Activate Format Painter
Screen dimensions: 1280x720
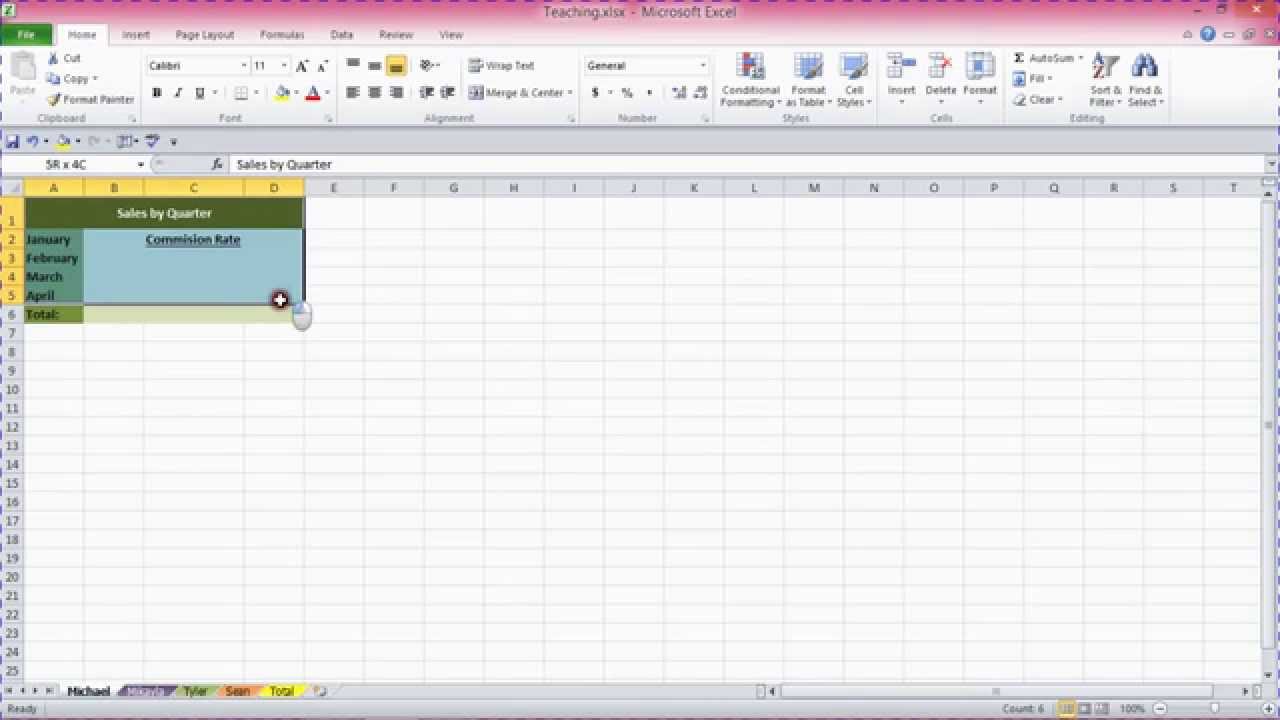coord(90,99)
